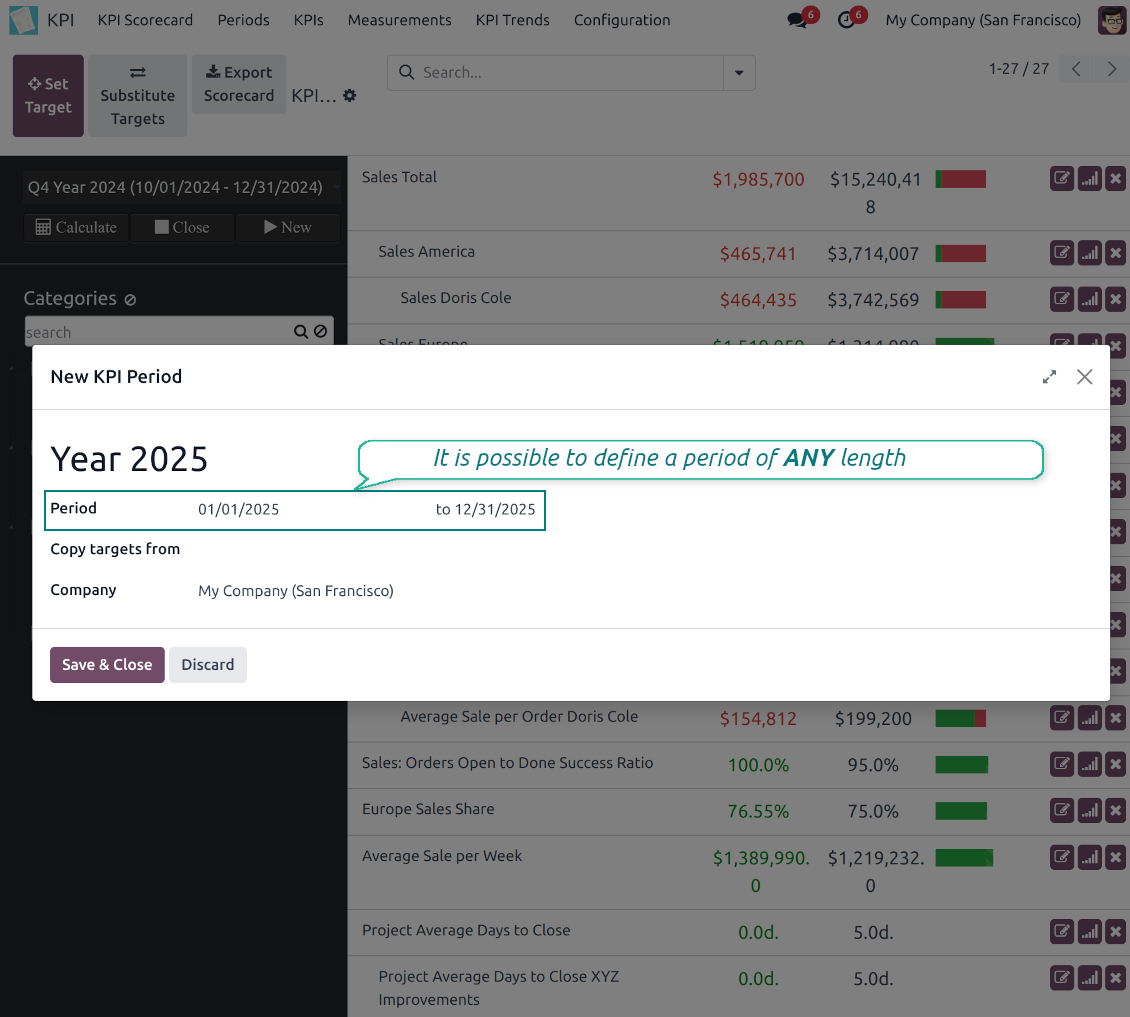Click the user avatar in top bar
1130x1017 pixels.
[1111, 20]
